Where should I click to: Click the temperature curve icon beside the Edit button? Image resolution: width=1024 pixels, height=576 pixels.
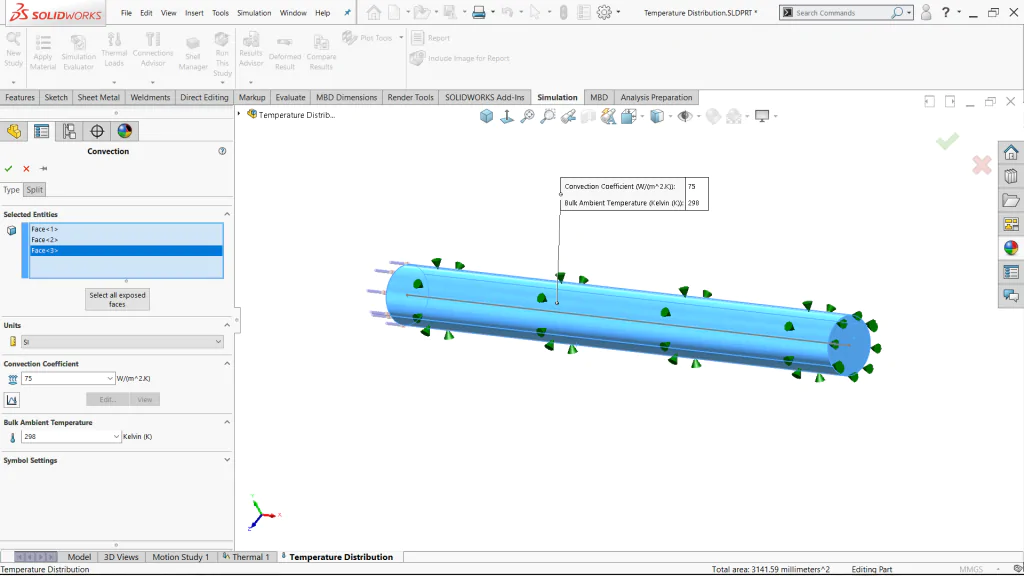tap(12, 400)
